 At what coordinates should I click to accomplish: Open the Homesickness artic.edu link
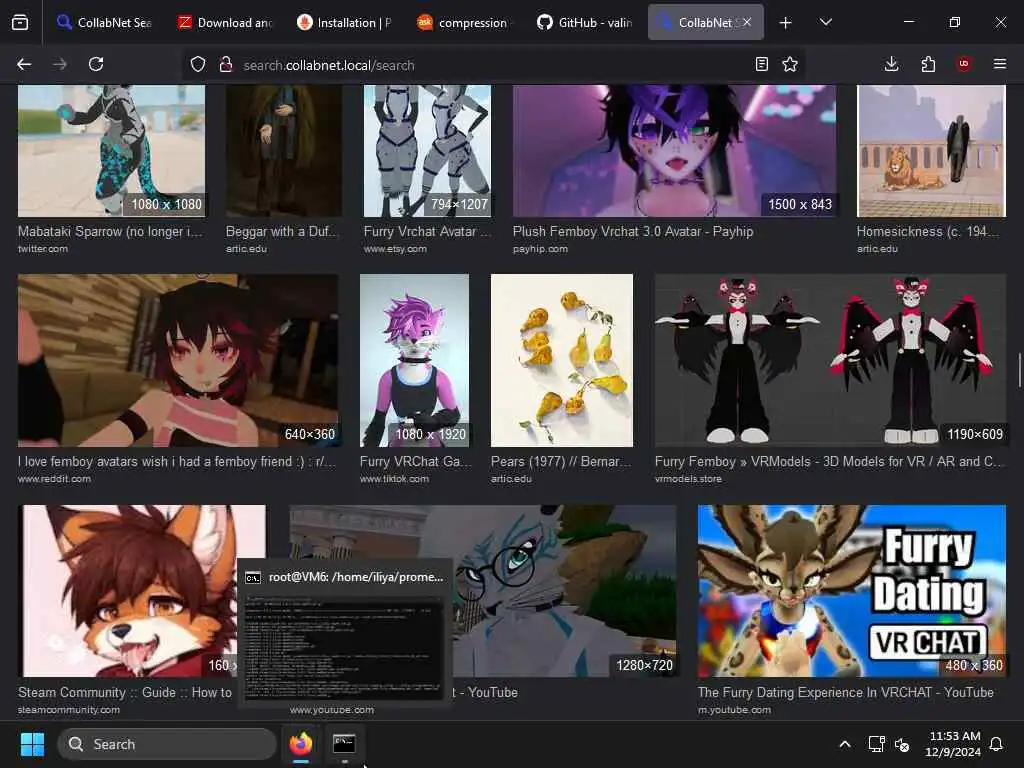pos(928,231)
